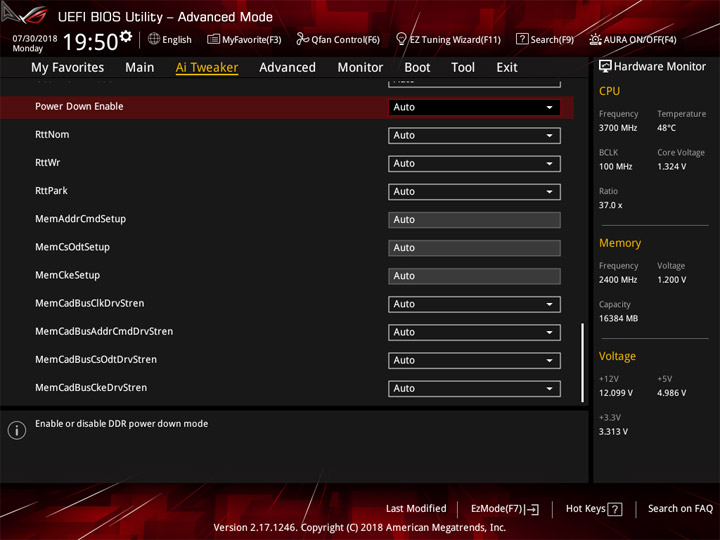Select the MemCkeSetup label
The width and height of the screenshot is (720, 540).
[67, 275]
